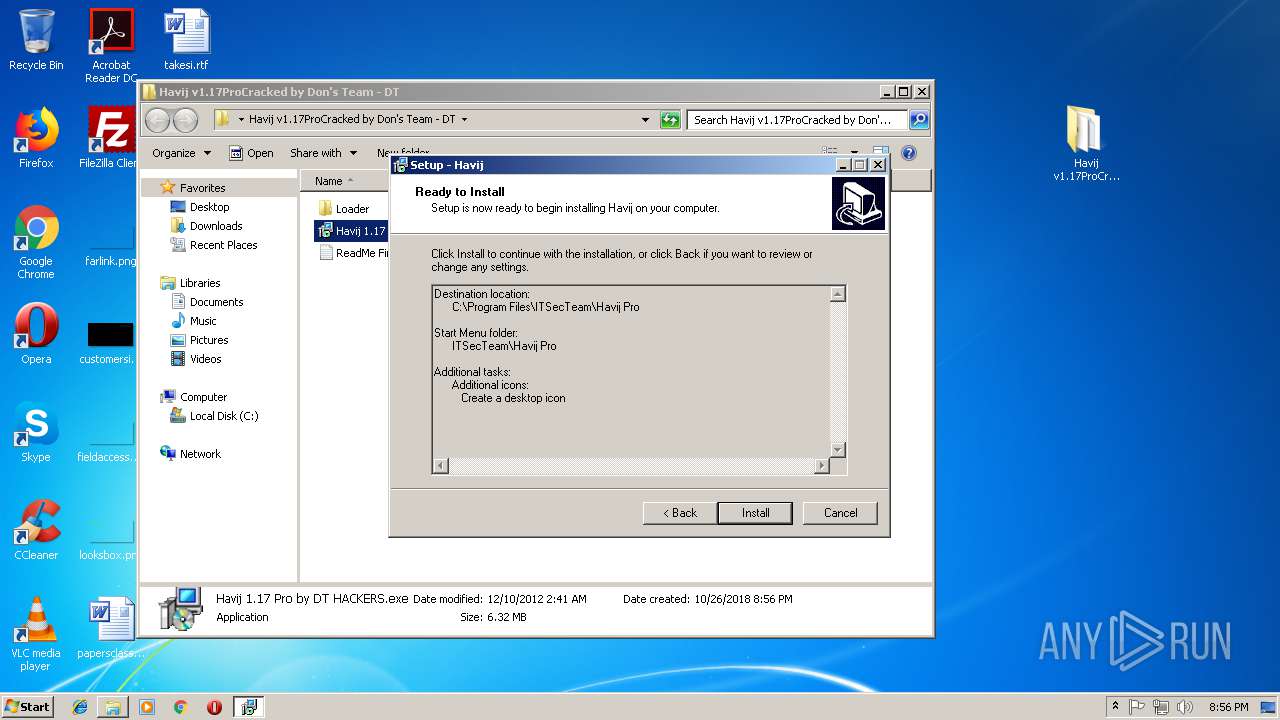Click the setup wizard computer icon
This screenshot has height=720, width=1280.
point(858,204)
